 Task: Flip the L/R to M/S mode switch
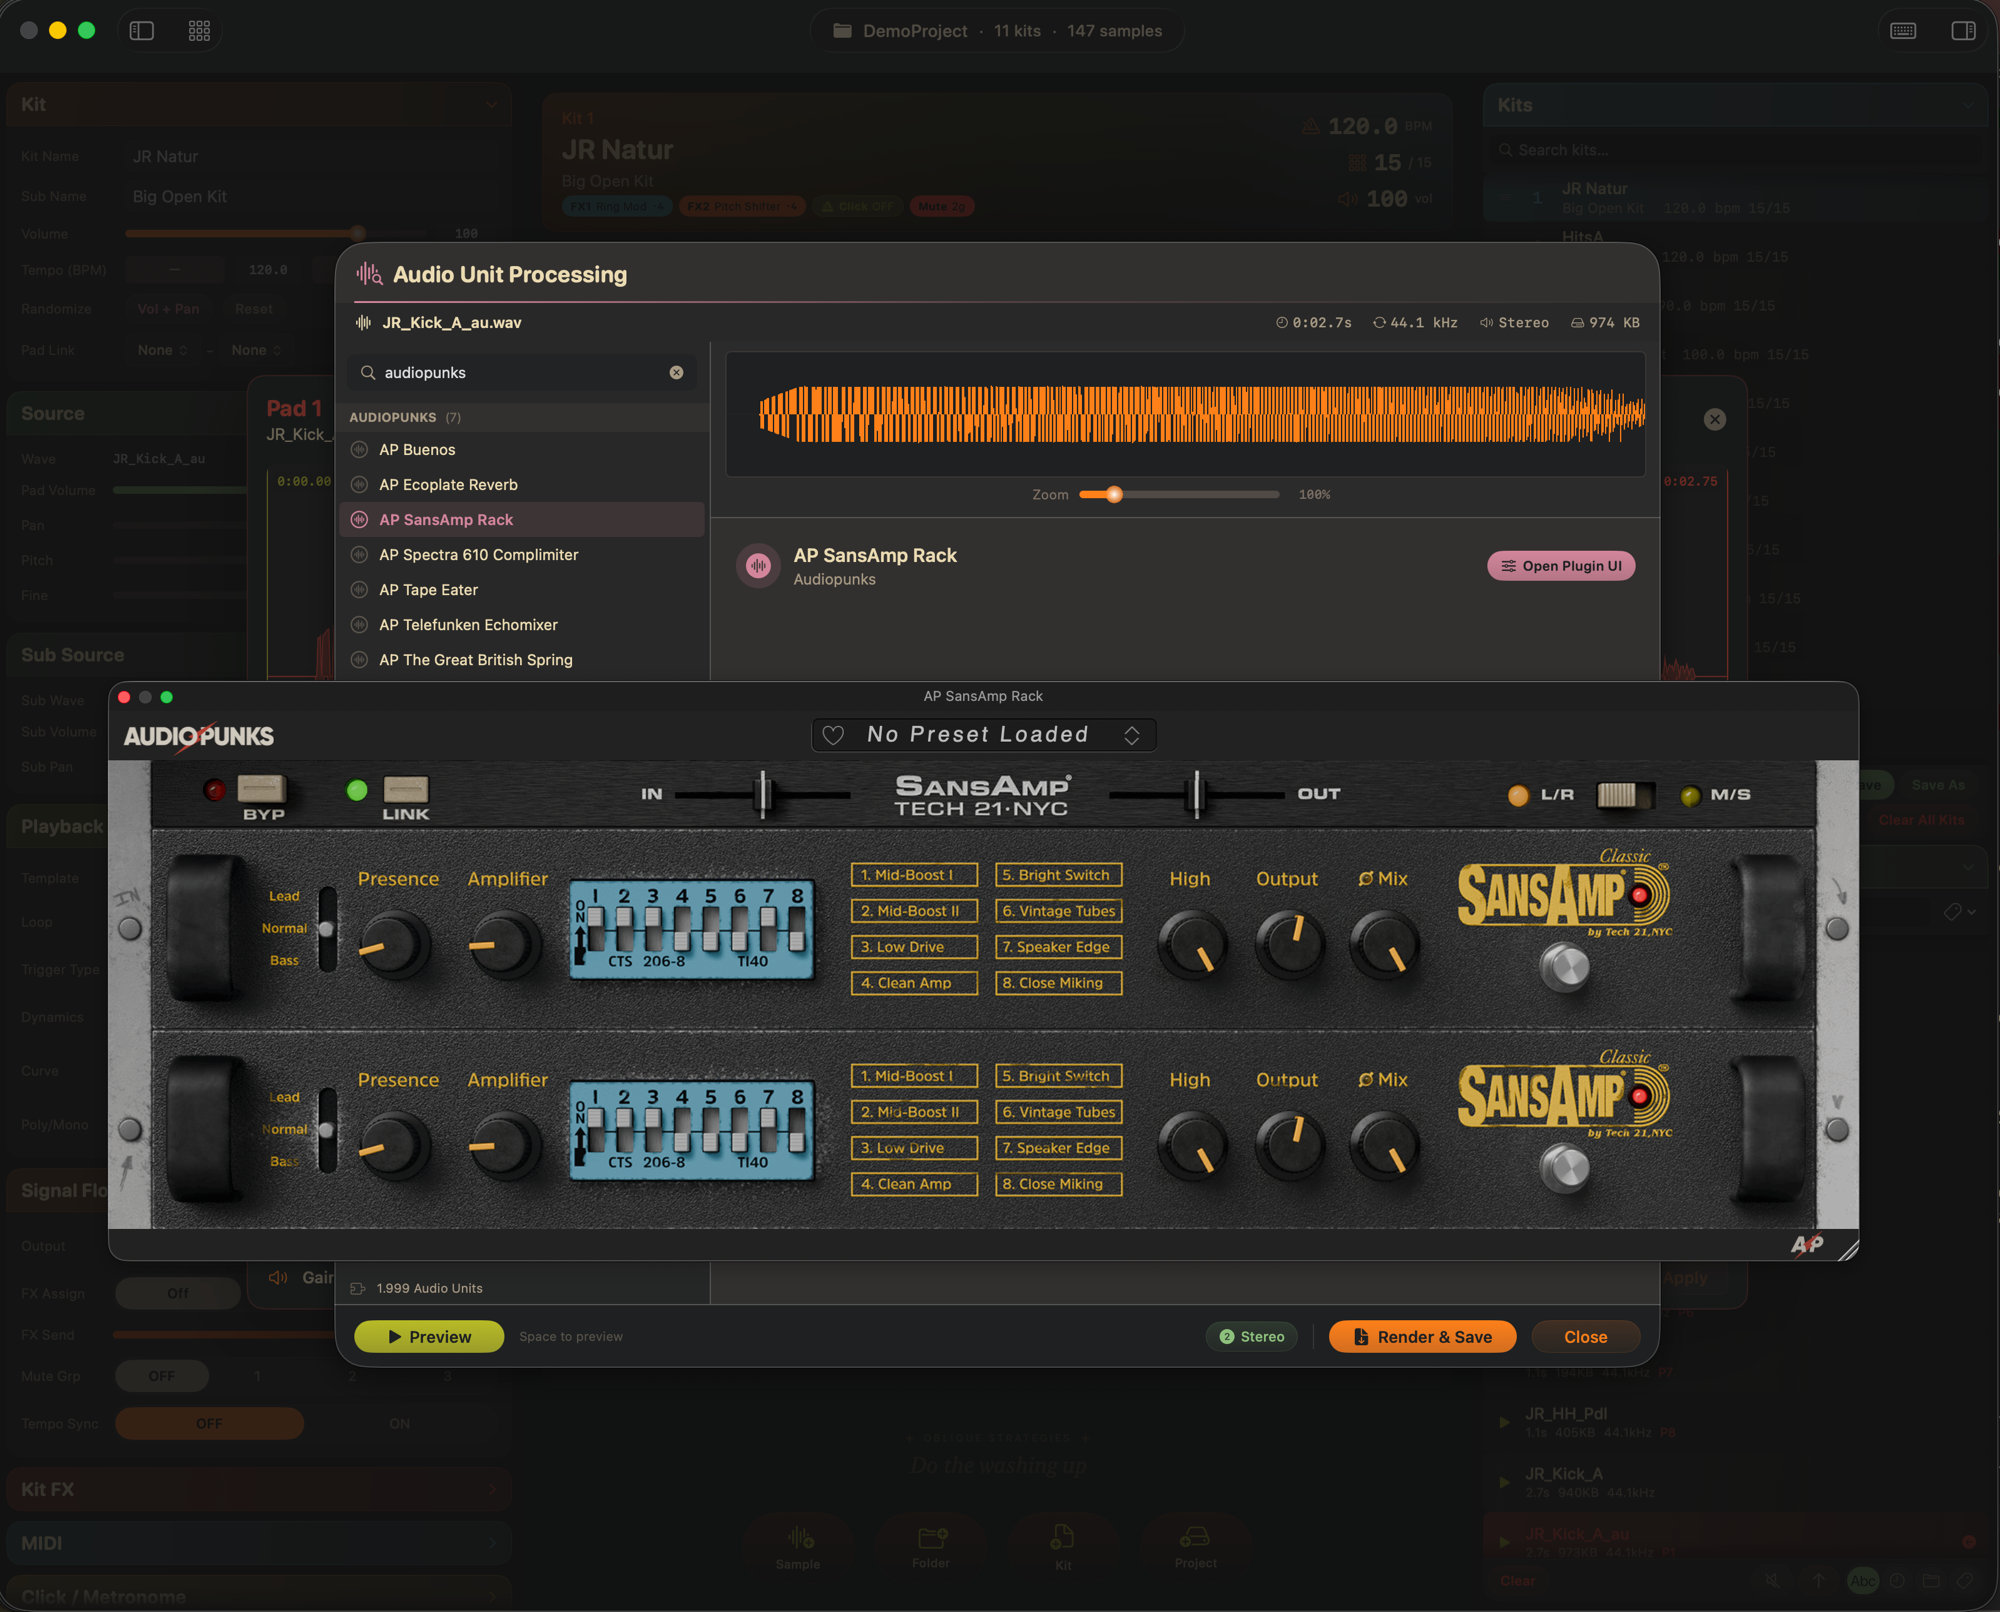1625,795
